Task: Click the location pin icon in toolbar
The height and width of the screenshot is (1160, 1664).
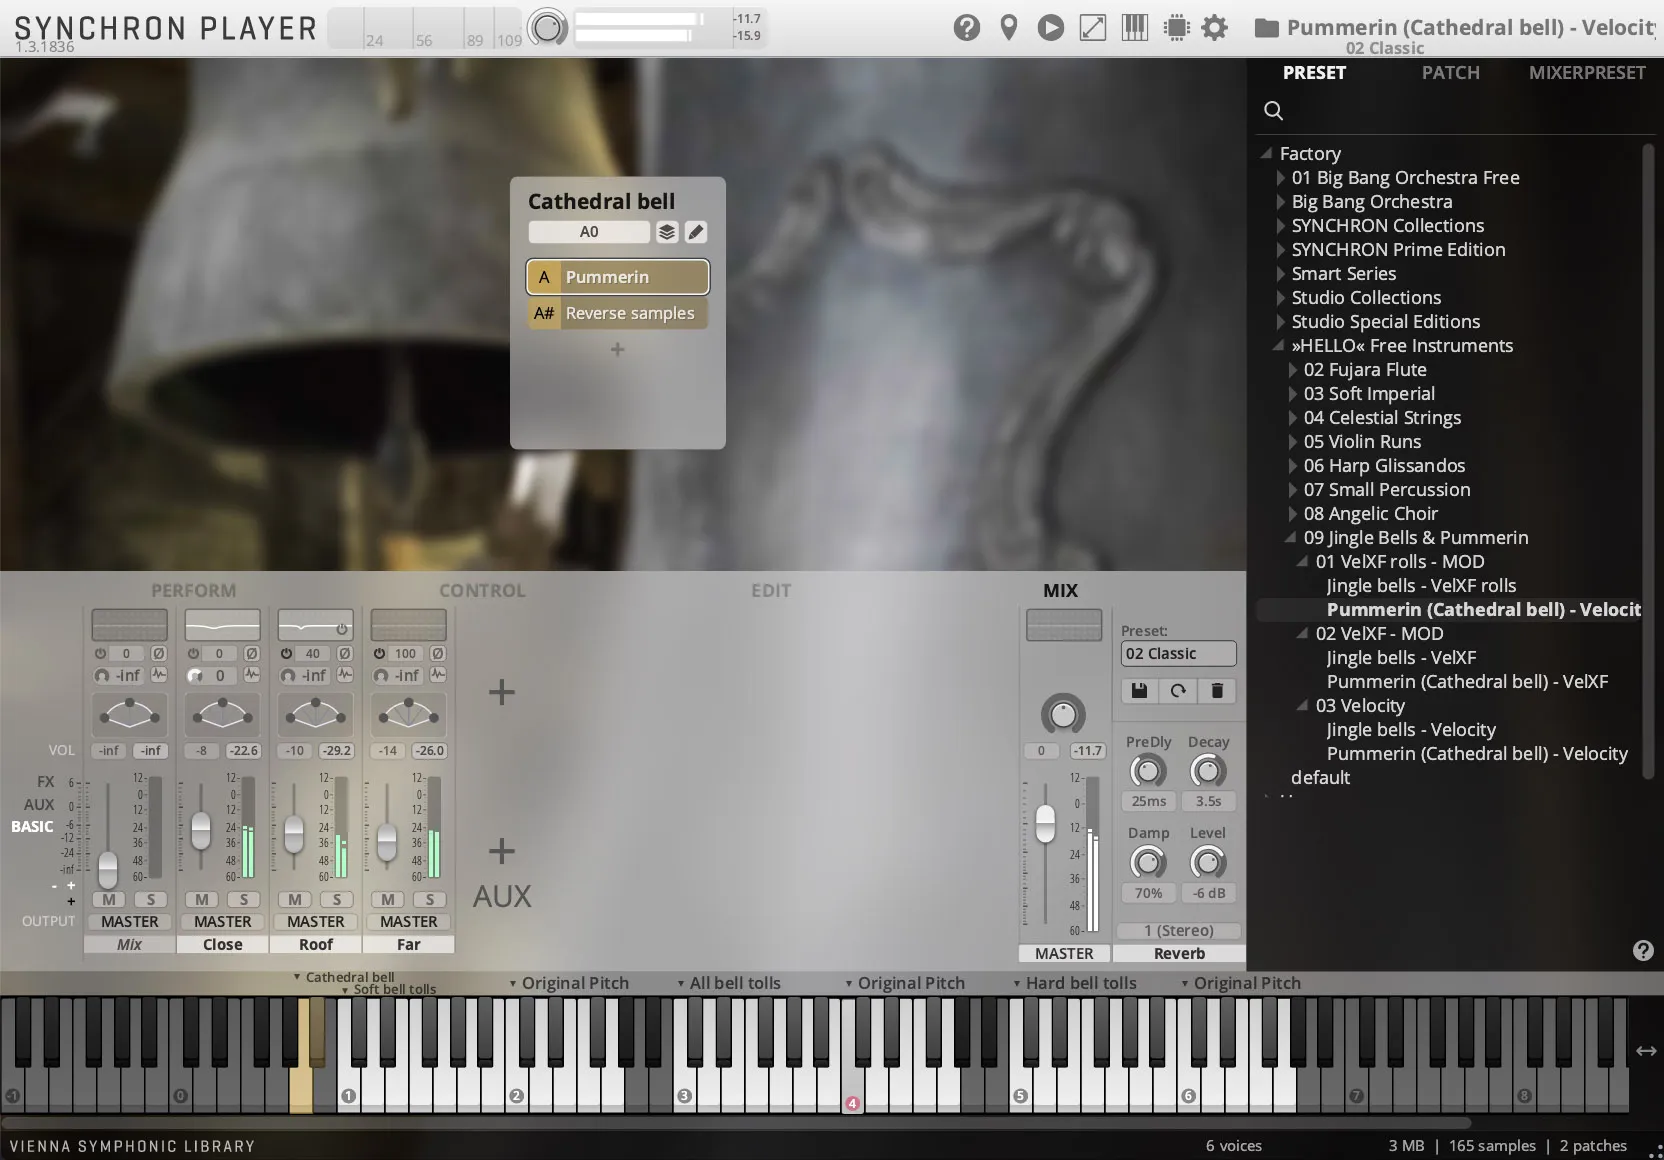Action: click(x=1009, y=28)
